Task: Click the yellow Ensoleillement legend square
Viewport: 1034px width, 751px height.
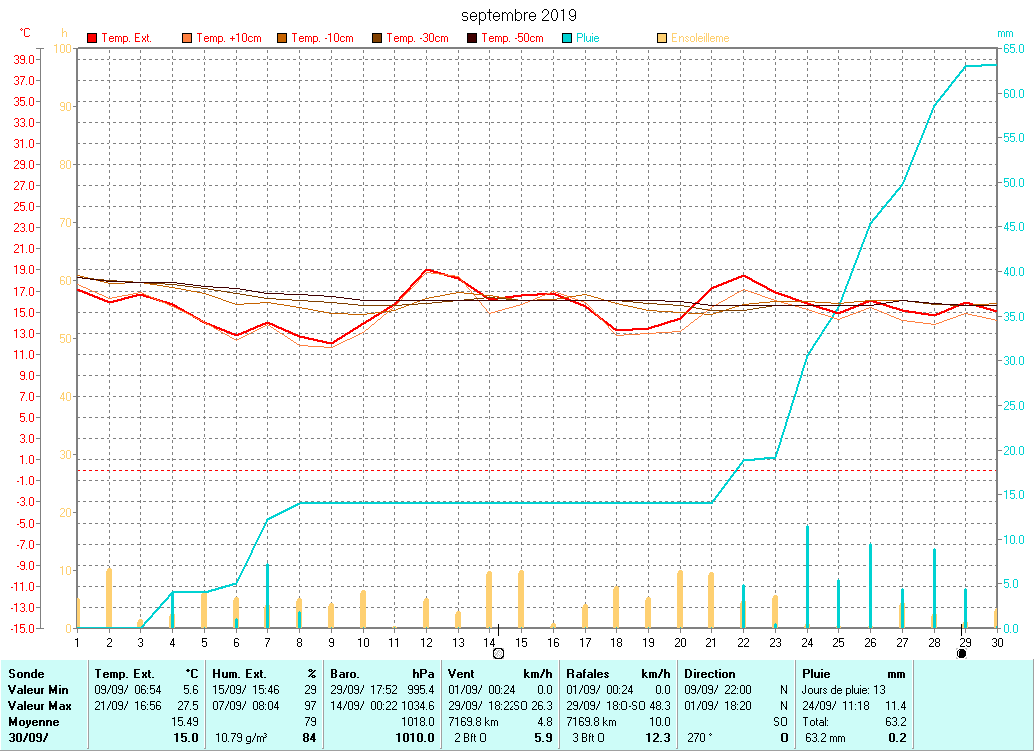Action: pos(662,38)
